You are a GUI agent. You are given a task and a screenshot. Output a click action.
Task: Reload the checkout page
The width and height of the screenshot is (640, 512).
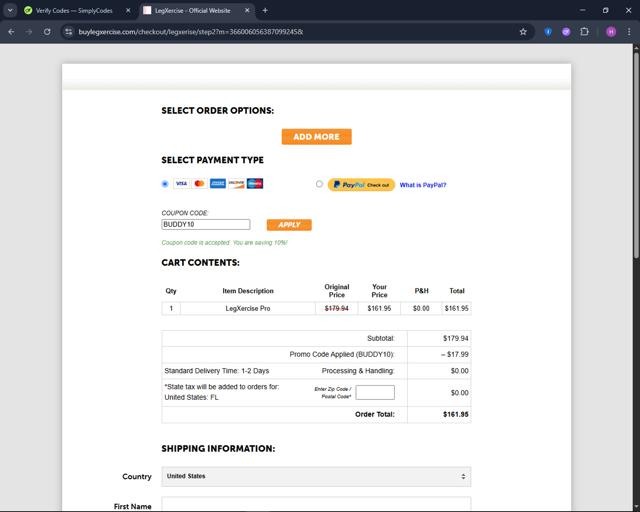coord(47,31)
